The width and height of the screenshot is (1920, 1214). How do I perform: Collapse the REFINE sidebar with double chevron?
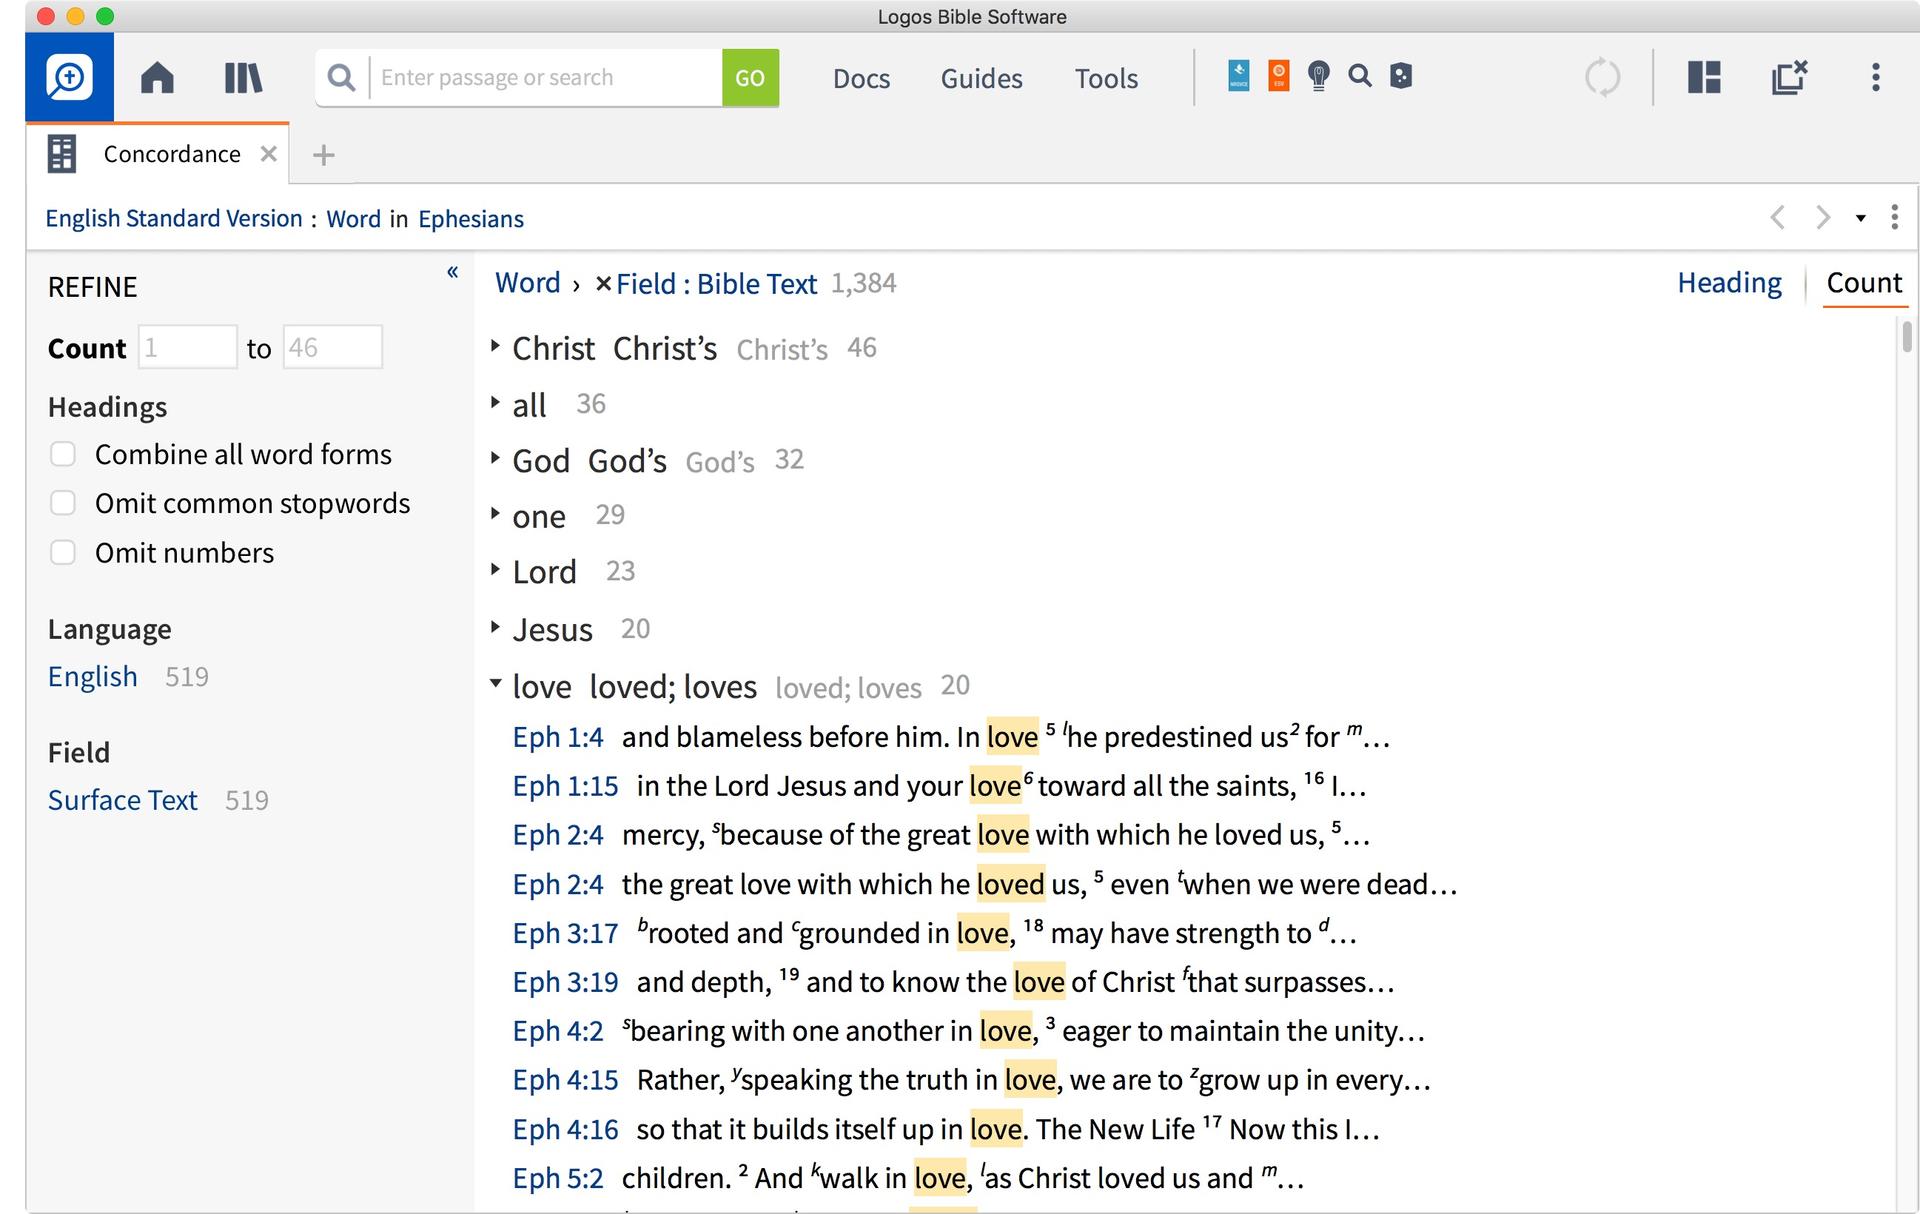click(x=453, y=272)
